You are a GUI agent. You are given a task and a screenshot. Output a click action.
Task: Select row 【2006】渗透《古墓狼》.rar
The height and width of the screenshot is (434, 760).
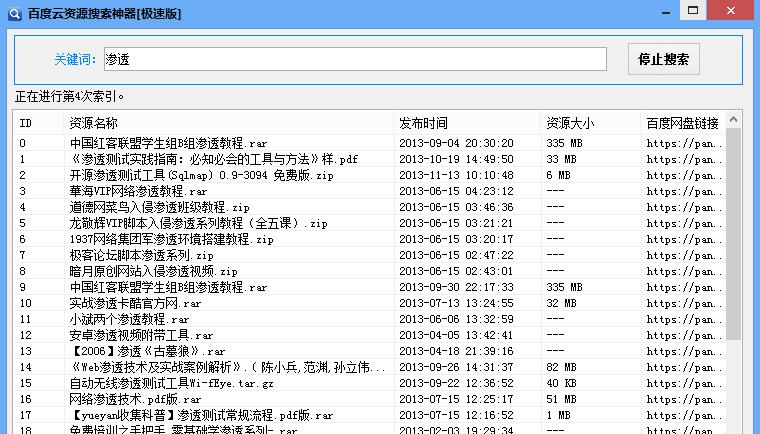pos(370,351)
